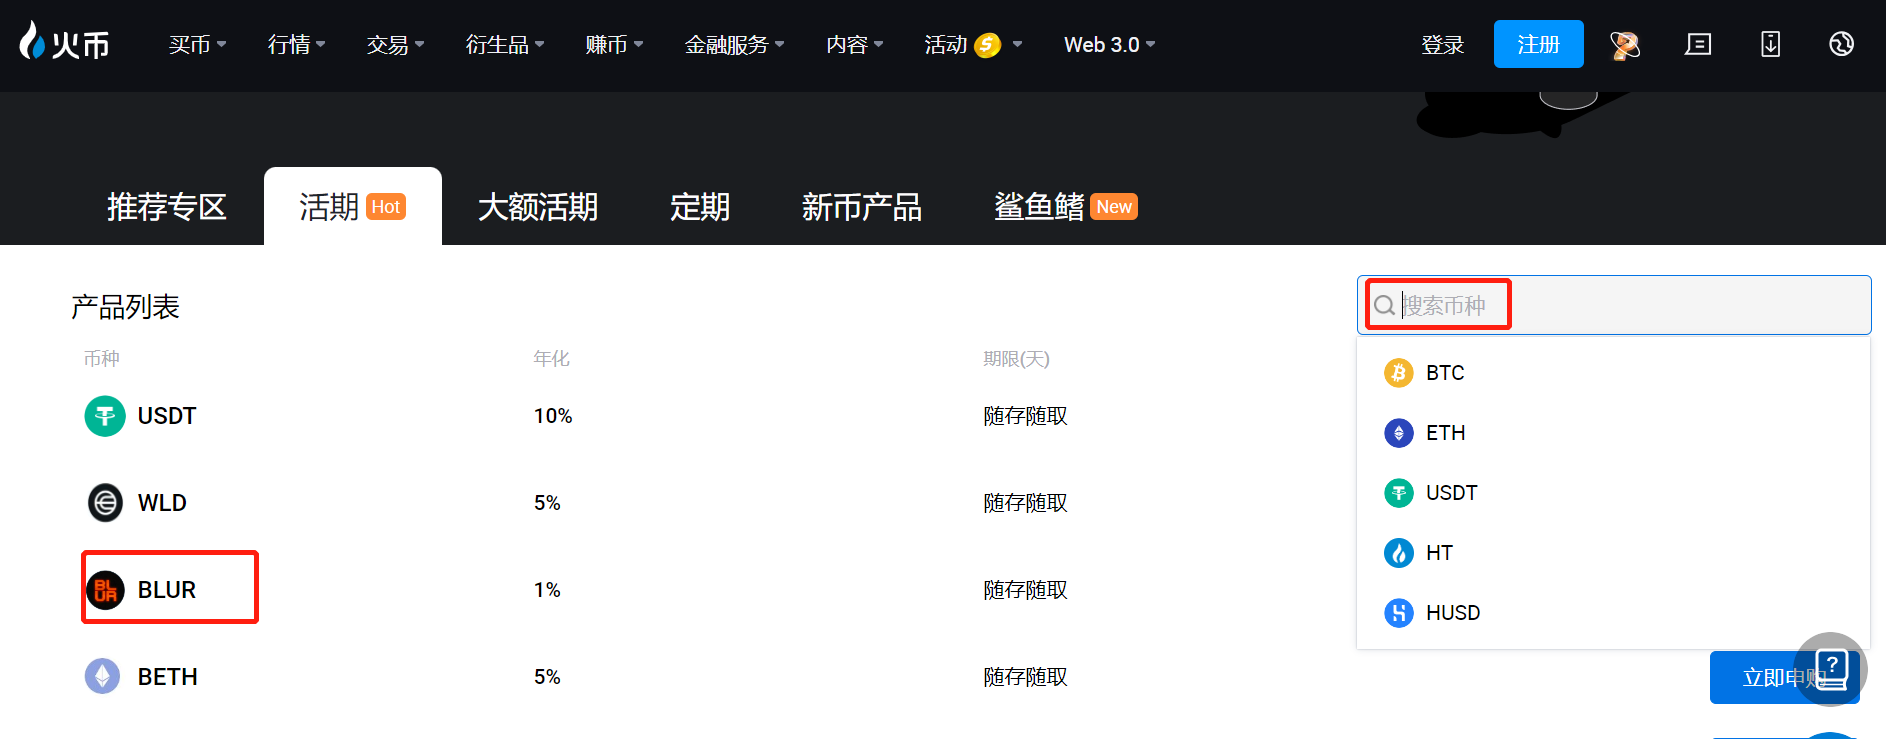Click the Tether icon in dropdown
Screen dimensions: 1886x739
1399,493
